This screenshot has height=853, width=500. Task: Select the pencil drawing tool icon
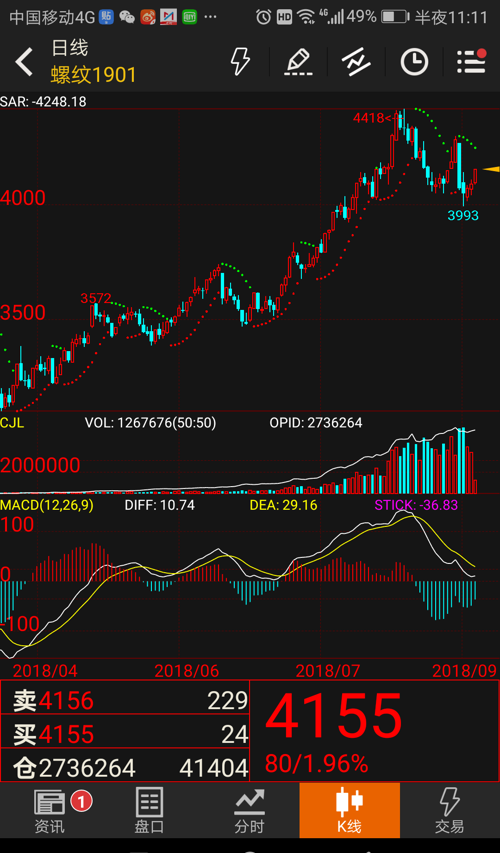(298, 62)
